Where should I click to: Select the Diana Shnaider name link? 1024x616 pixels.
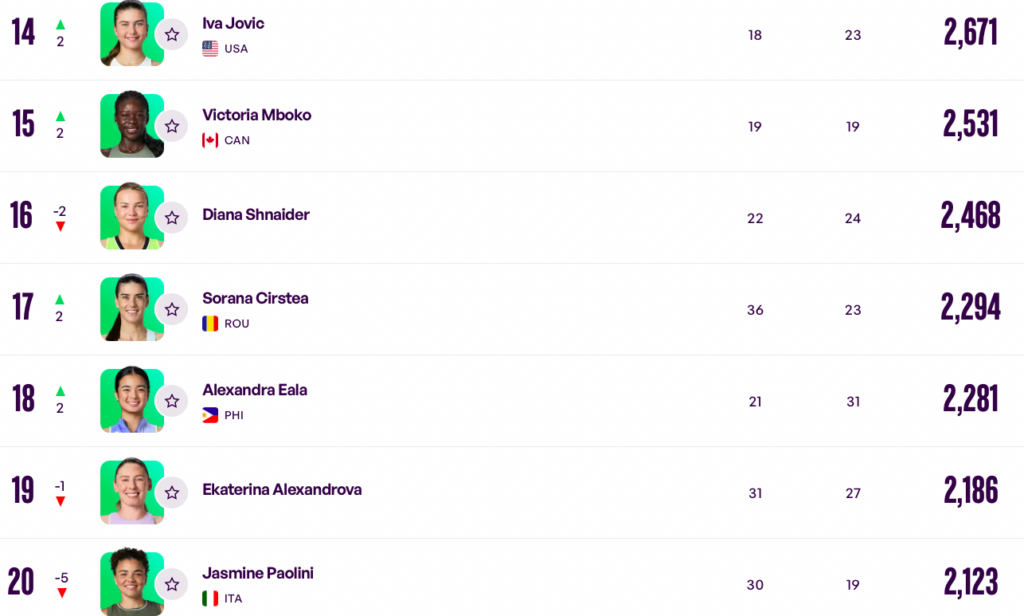tap(256, 215)
